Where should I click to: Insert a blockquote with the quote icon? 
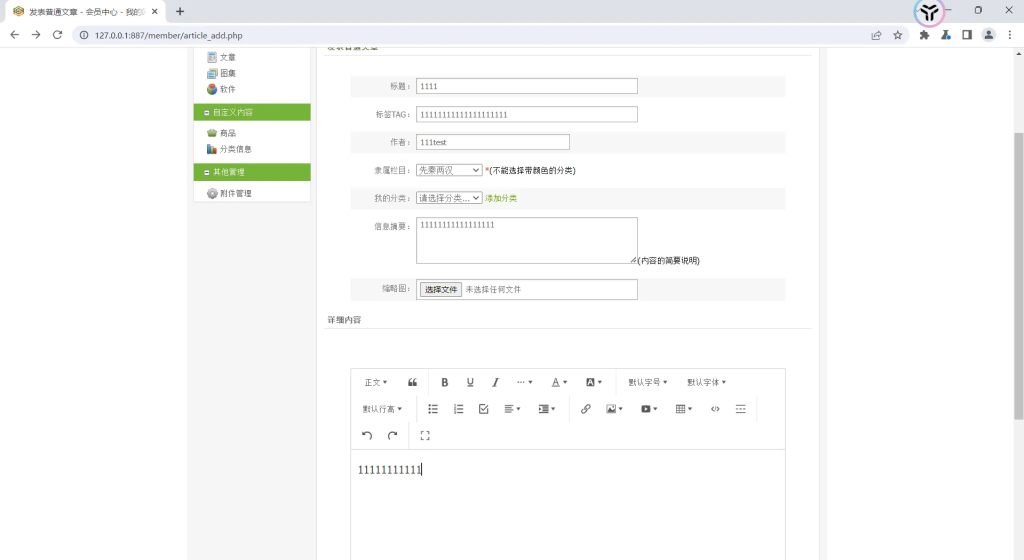[412, 382]
